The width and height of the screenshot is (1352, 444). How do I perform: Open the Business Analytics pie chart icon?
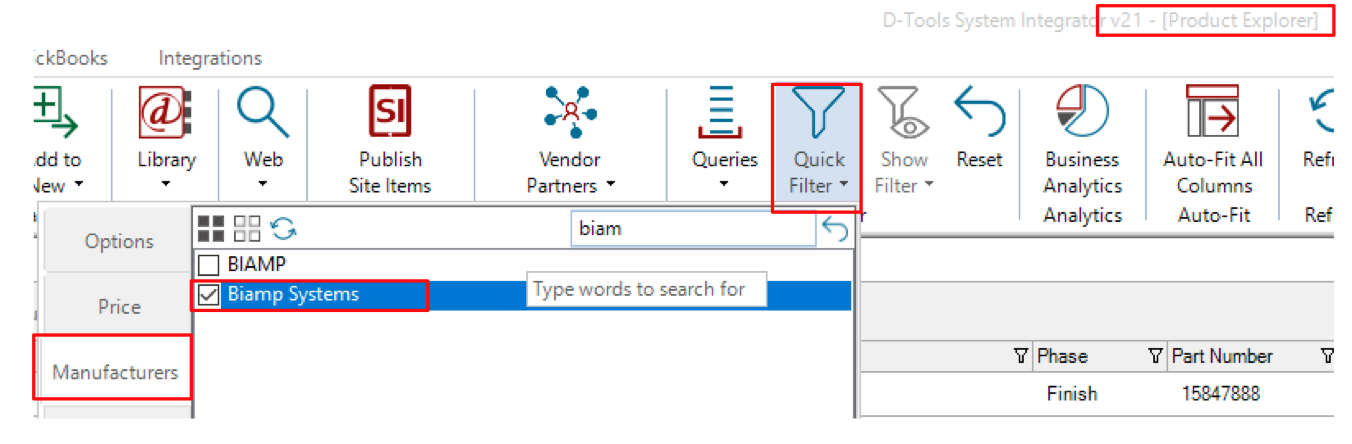click(x=1082, y=113)
